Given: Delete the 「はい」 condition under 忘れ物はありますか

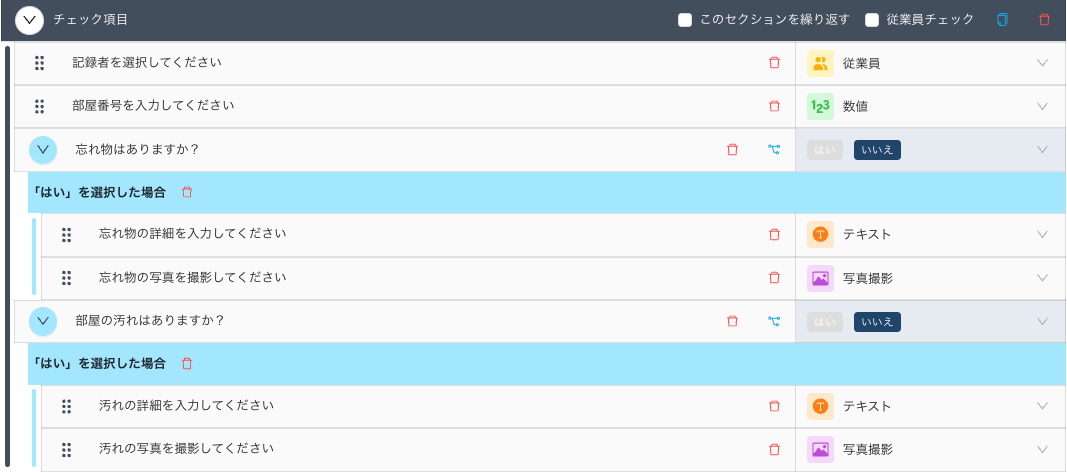Looking at the screenshot, I should pyautogui.click(x=187, y=192).
